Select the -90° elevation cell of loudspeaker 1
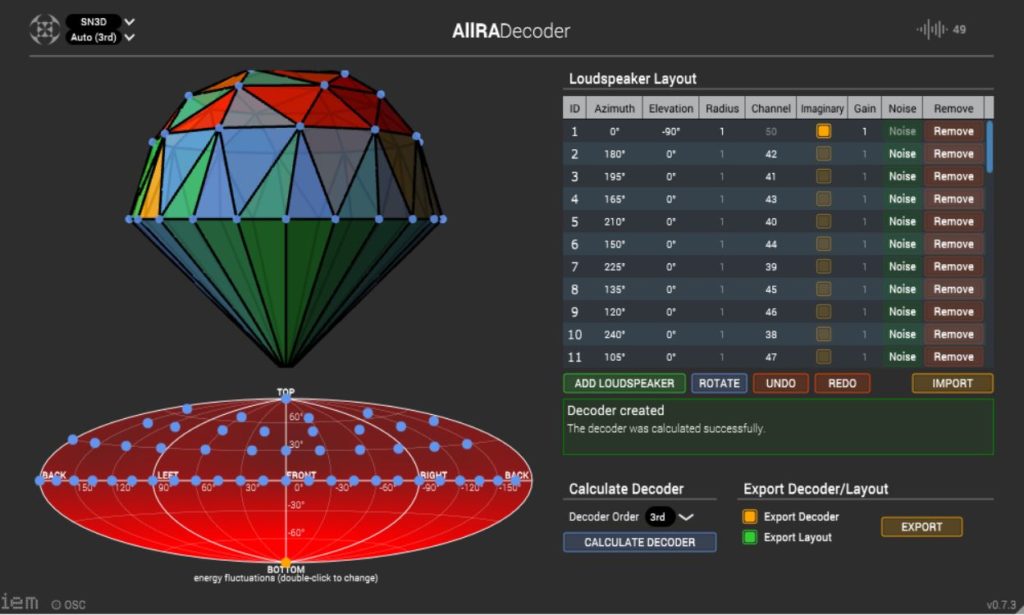1024x615 pixels. 671,131
